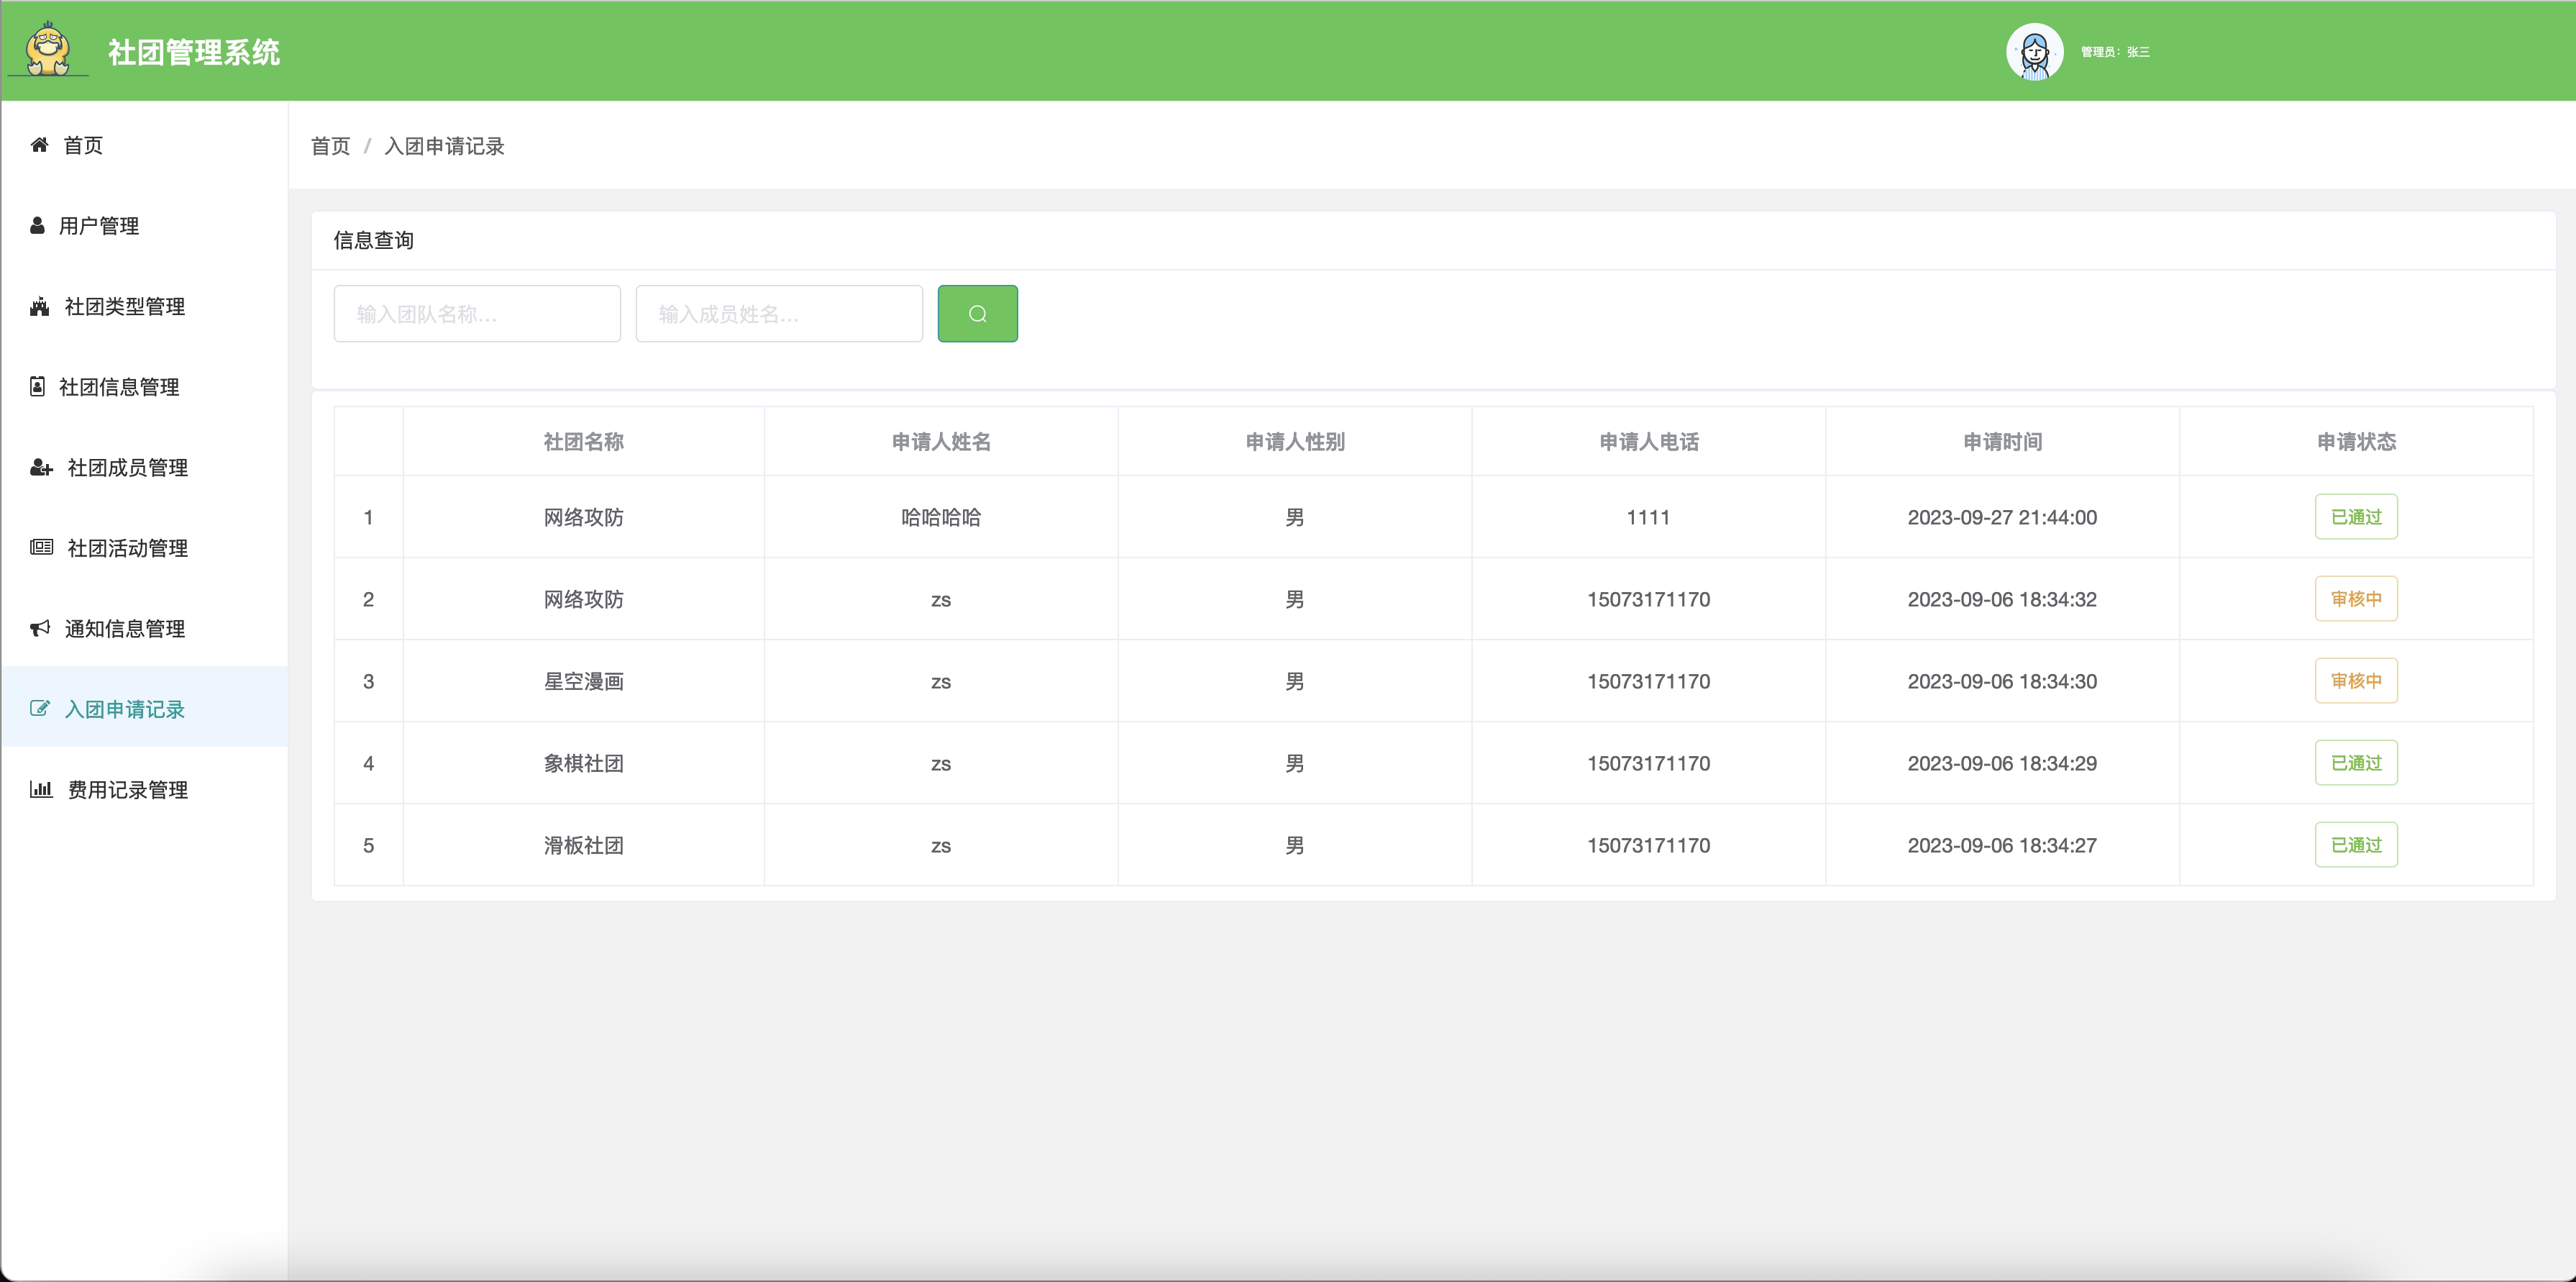The height and width of the screenshot is (1282, 2576).
Task: Click the 申请时间 column header
Action: pyautogui.click(x=2002, y=442)
